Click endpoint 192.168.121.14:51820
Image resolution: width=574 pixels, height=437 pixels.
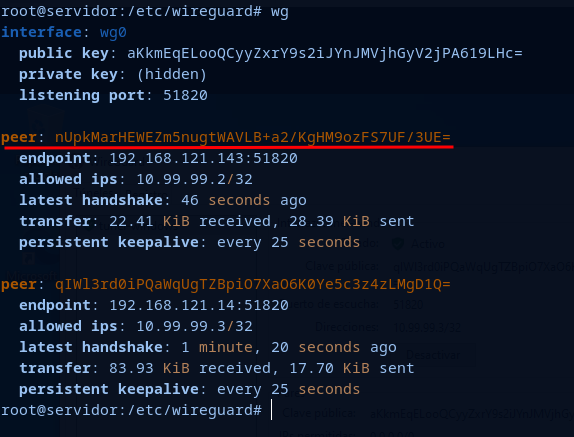[199, 305]
